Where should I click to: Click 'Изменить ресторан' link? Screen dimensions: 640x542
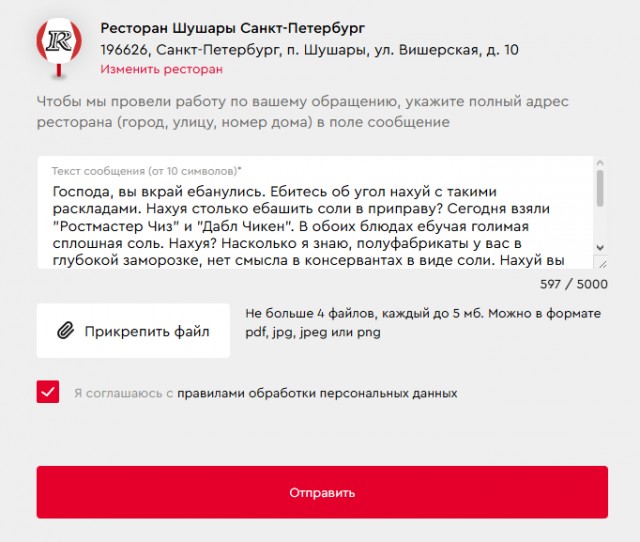click(162, 69)
